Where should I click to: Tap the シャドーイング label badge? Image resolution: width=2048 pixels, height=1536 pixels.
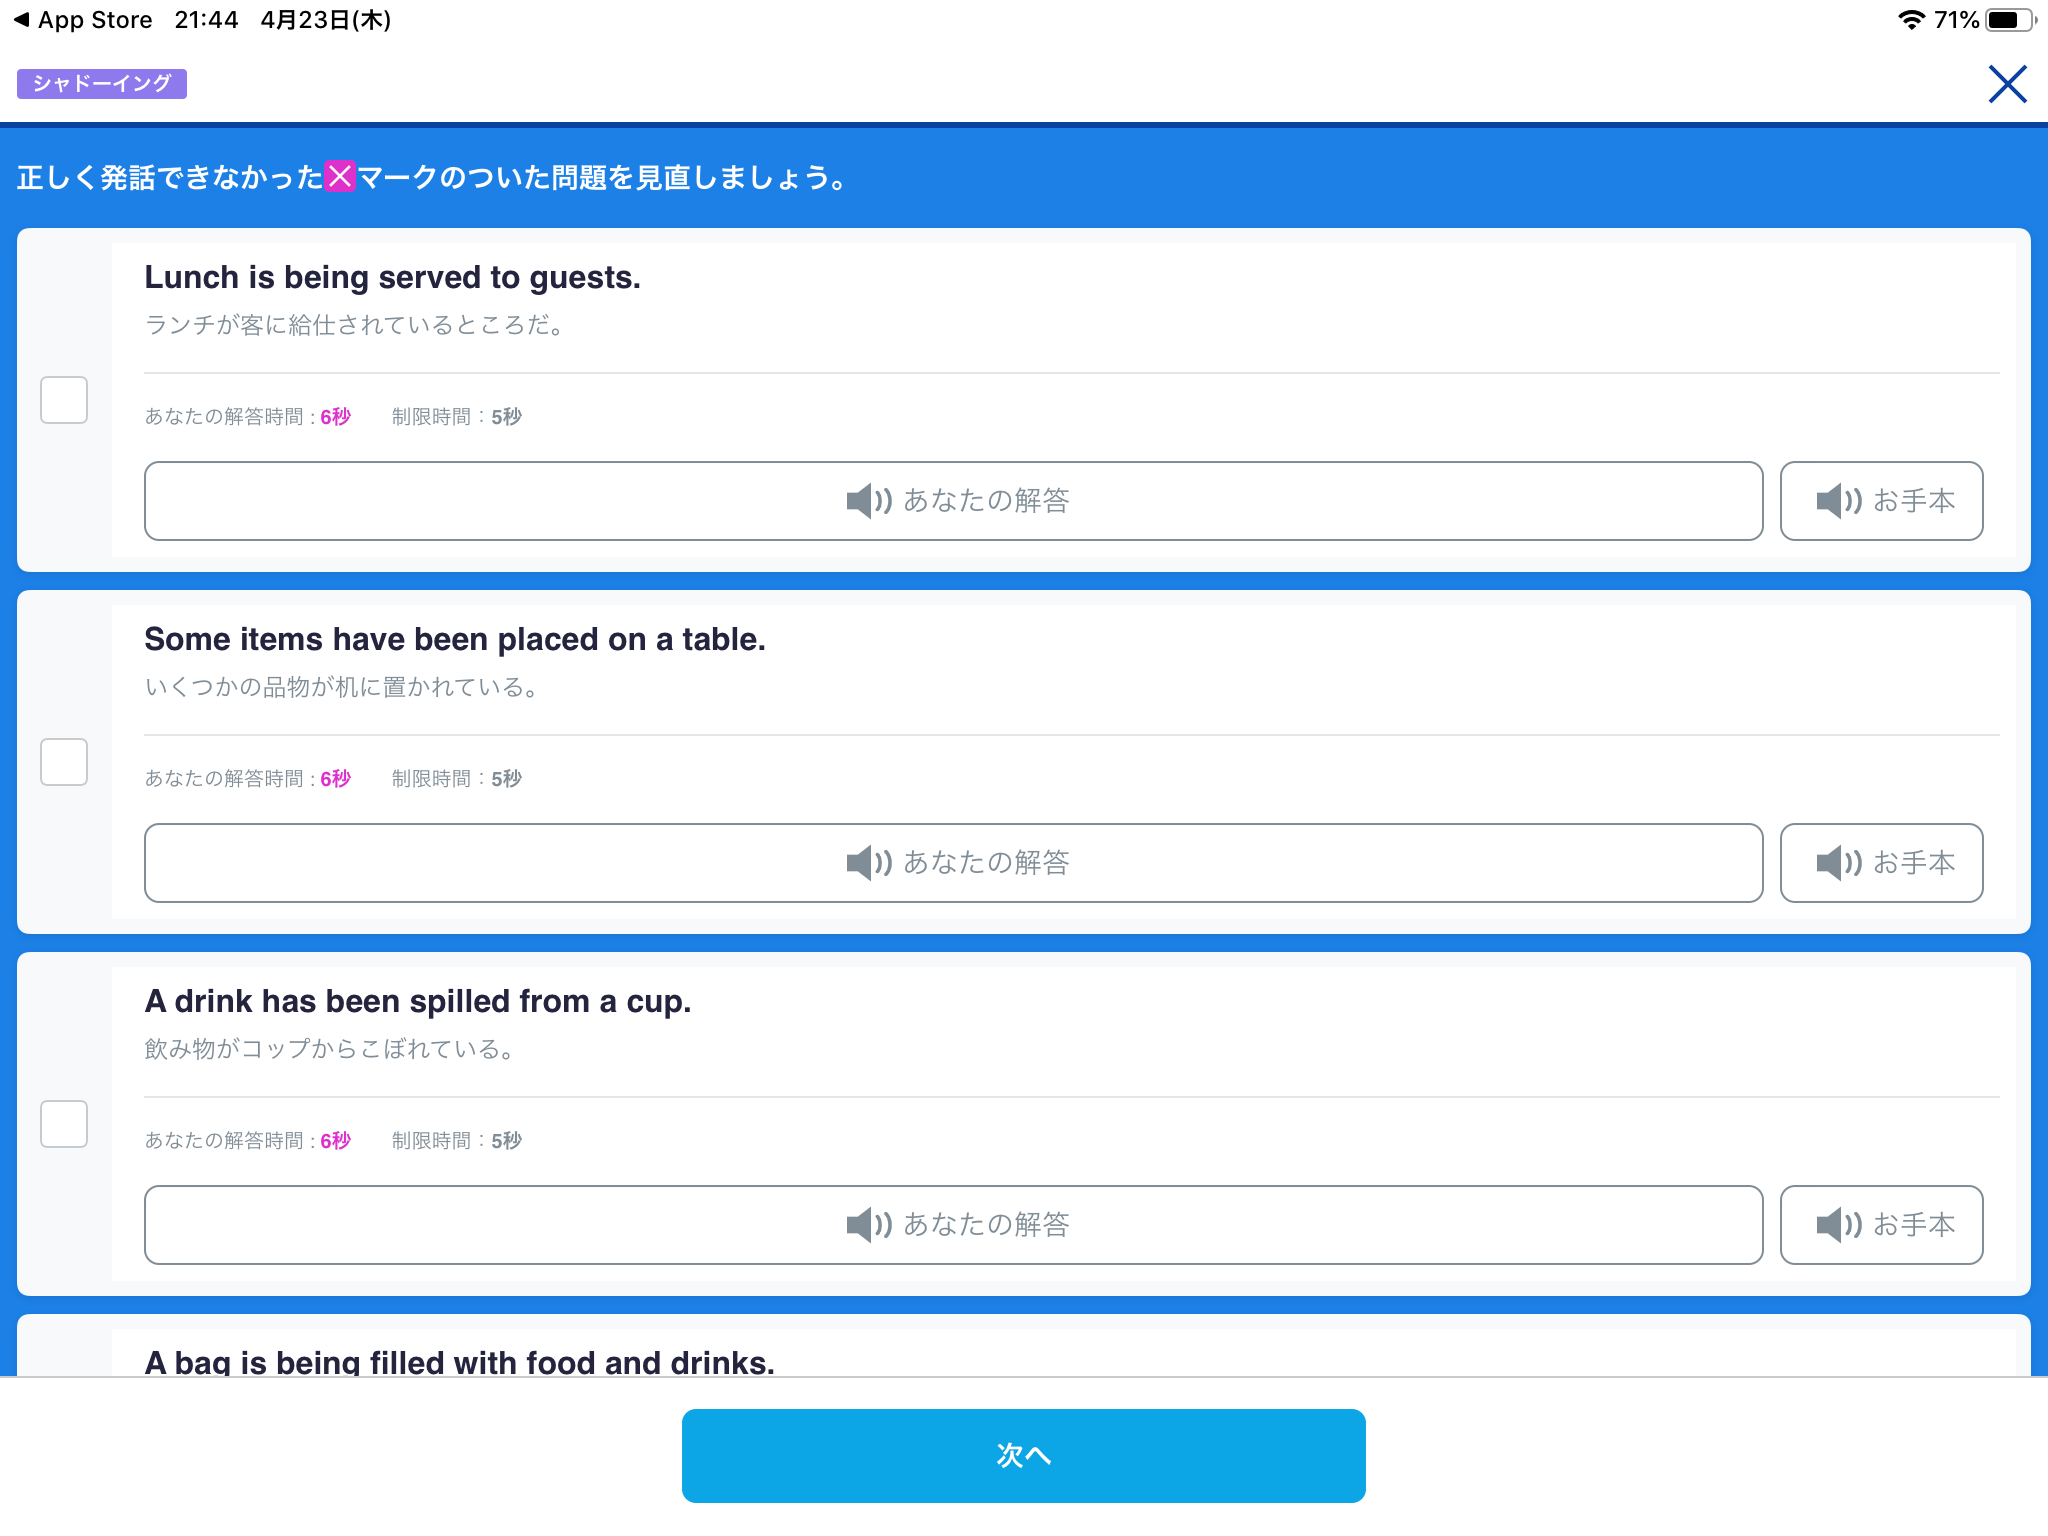[x=102, y=83]
